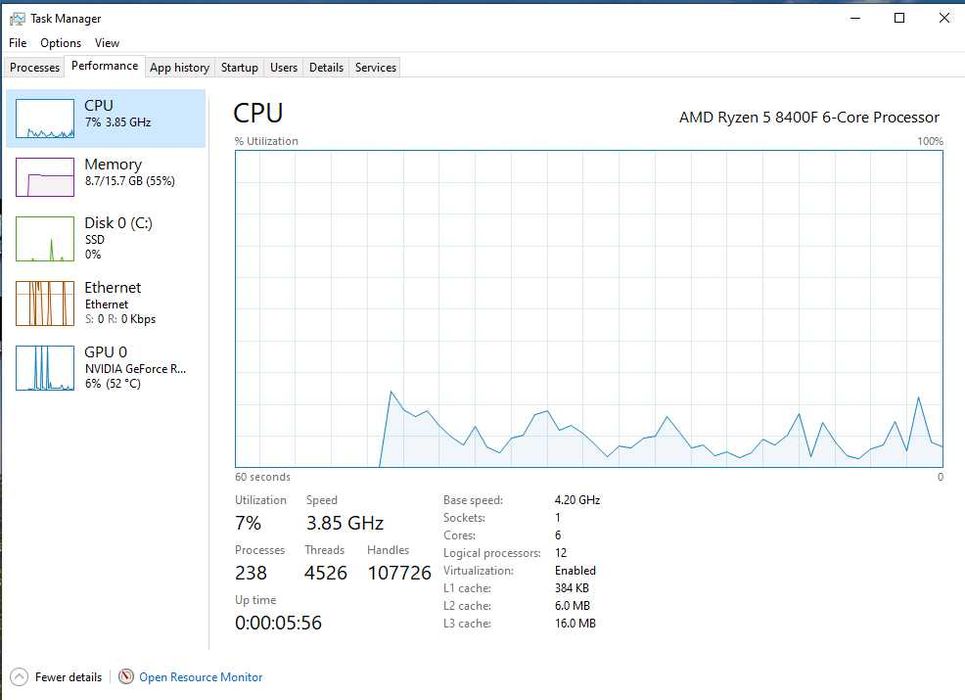The image size is (965, 700).
Task: Click the Open Resource Monitor link
Action: (201, 677)
